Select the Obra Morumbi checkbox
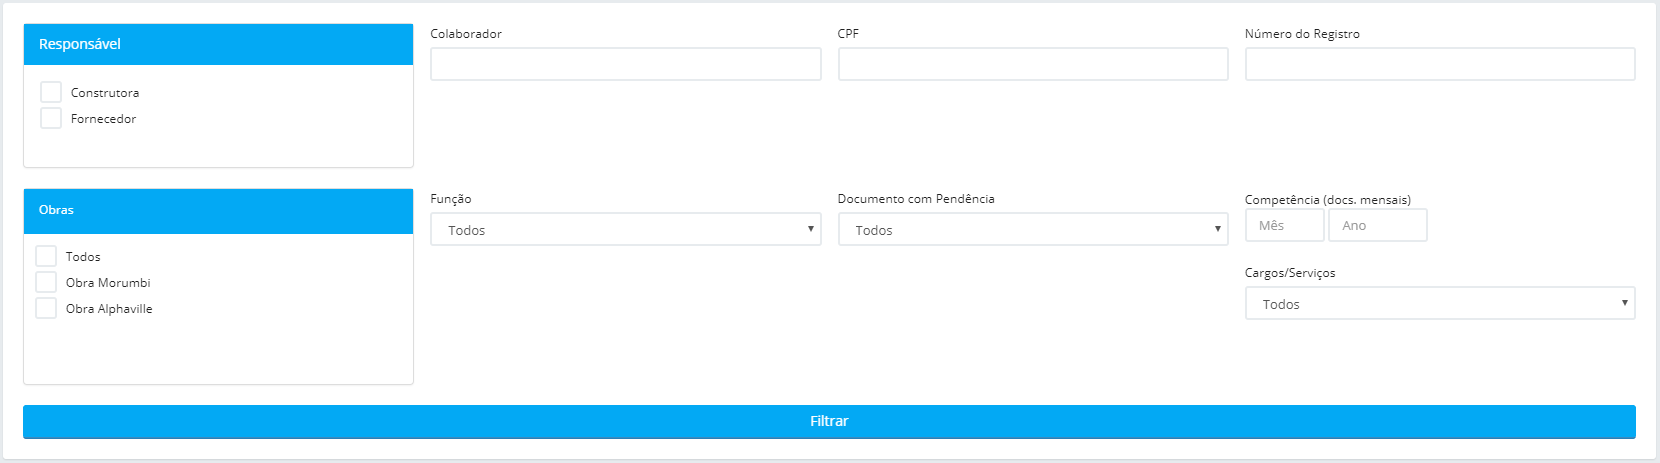 [x=46, y=282]
